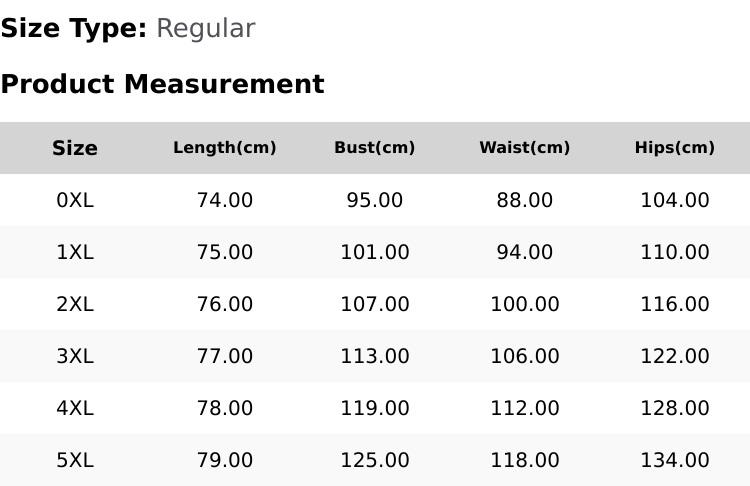Click the 3XL size row label
The image size is (750, 486).
[75, 356]
